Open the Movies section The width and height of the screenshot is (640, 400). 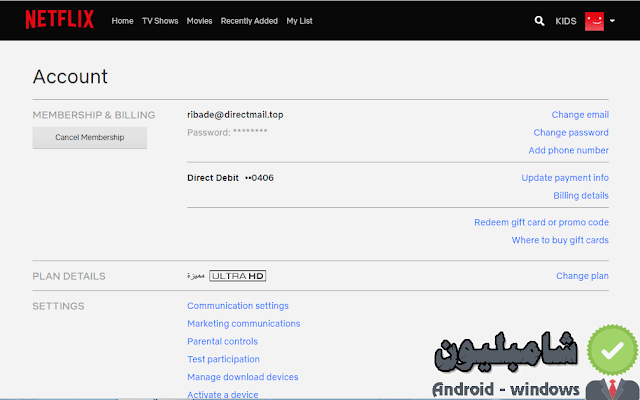[x=199, y=21]
